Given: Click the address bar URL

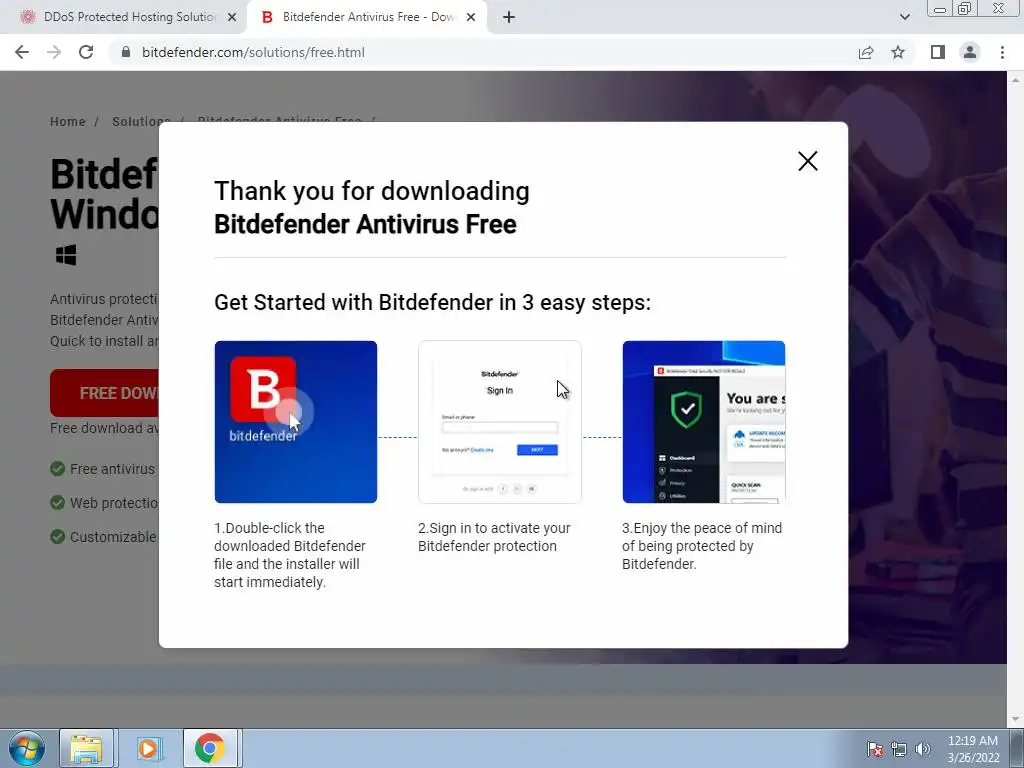Looking at the screenshot, I should (253, 52).
